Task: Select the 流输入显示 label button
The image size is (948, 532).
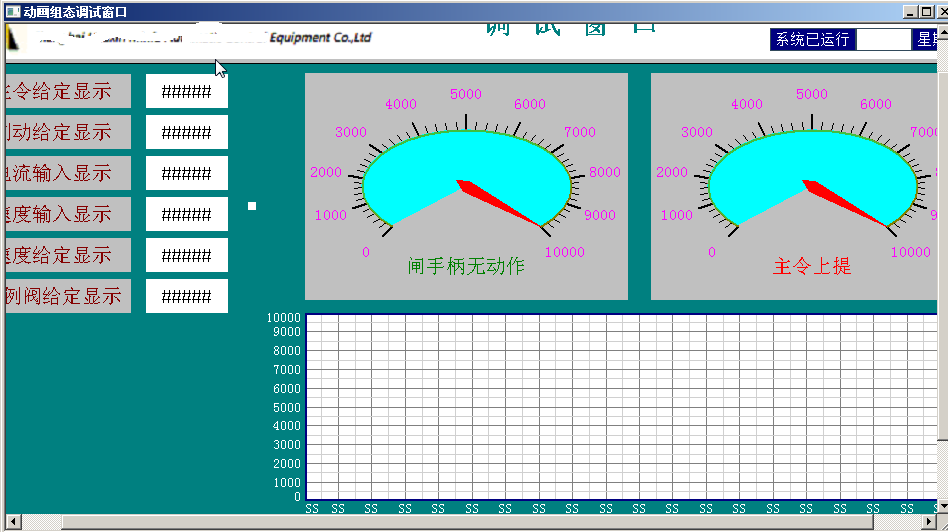Action: [x=66, y=173]
